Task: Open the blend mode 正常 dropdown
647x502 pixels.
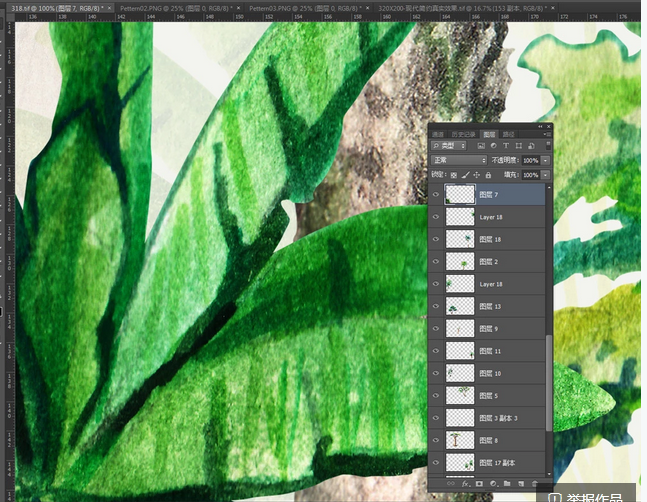Action: 459,160
